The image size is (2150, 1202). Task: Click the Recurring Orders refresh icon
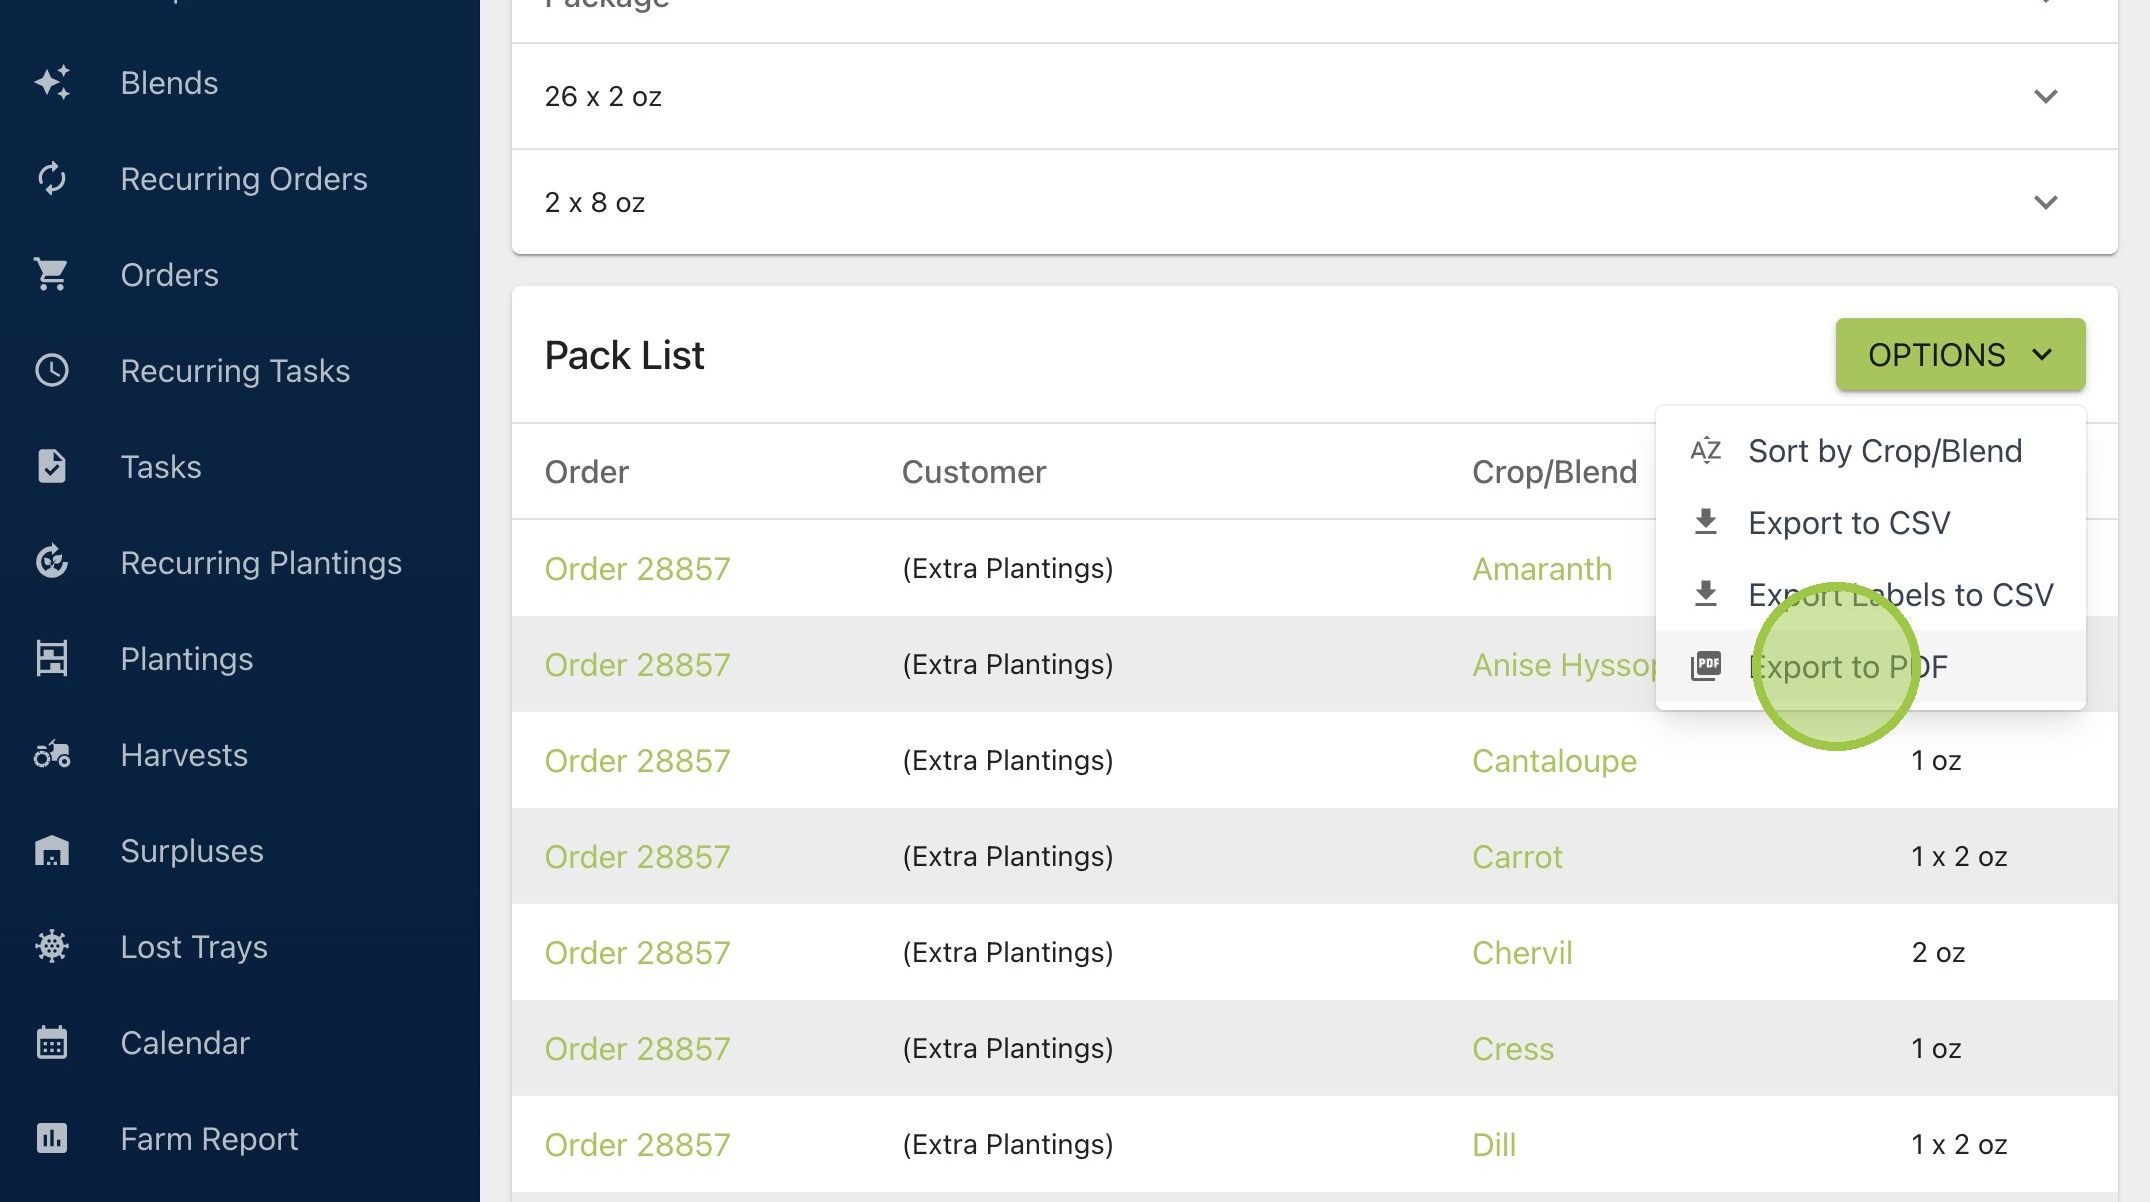52,179
